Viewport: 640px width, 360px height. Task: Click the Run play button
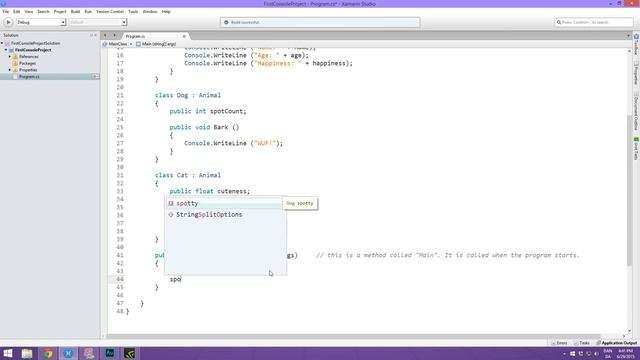point(8,22)
